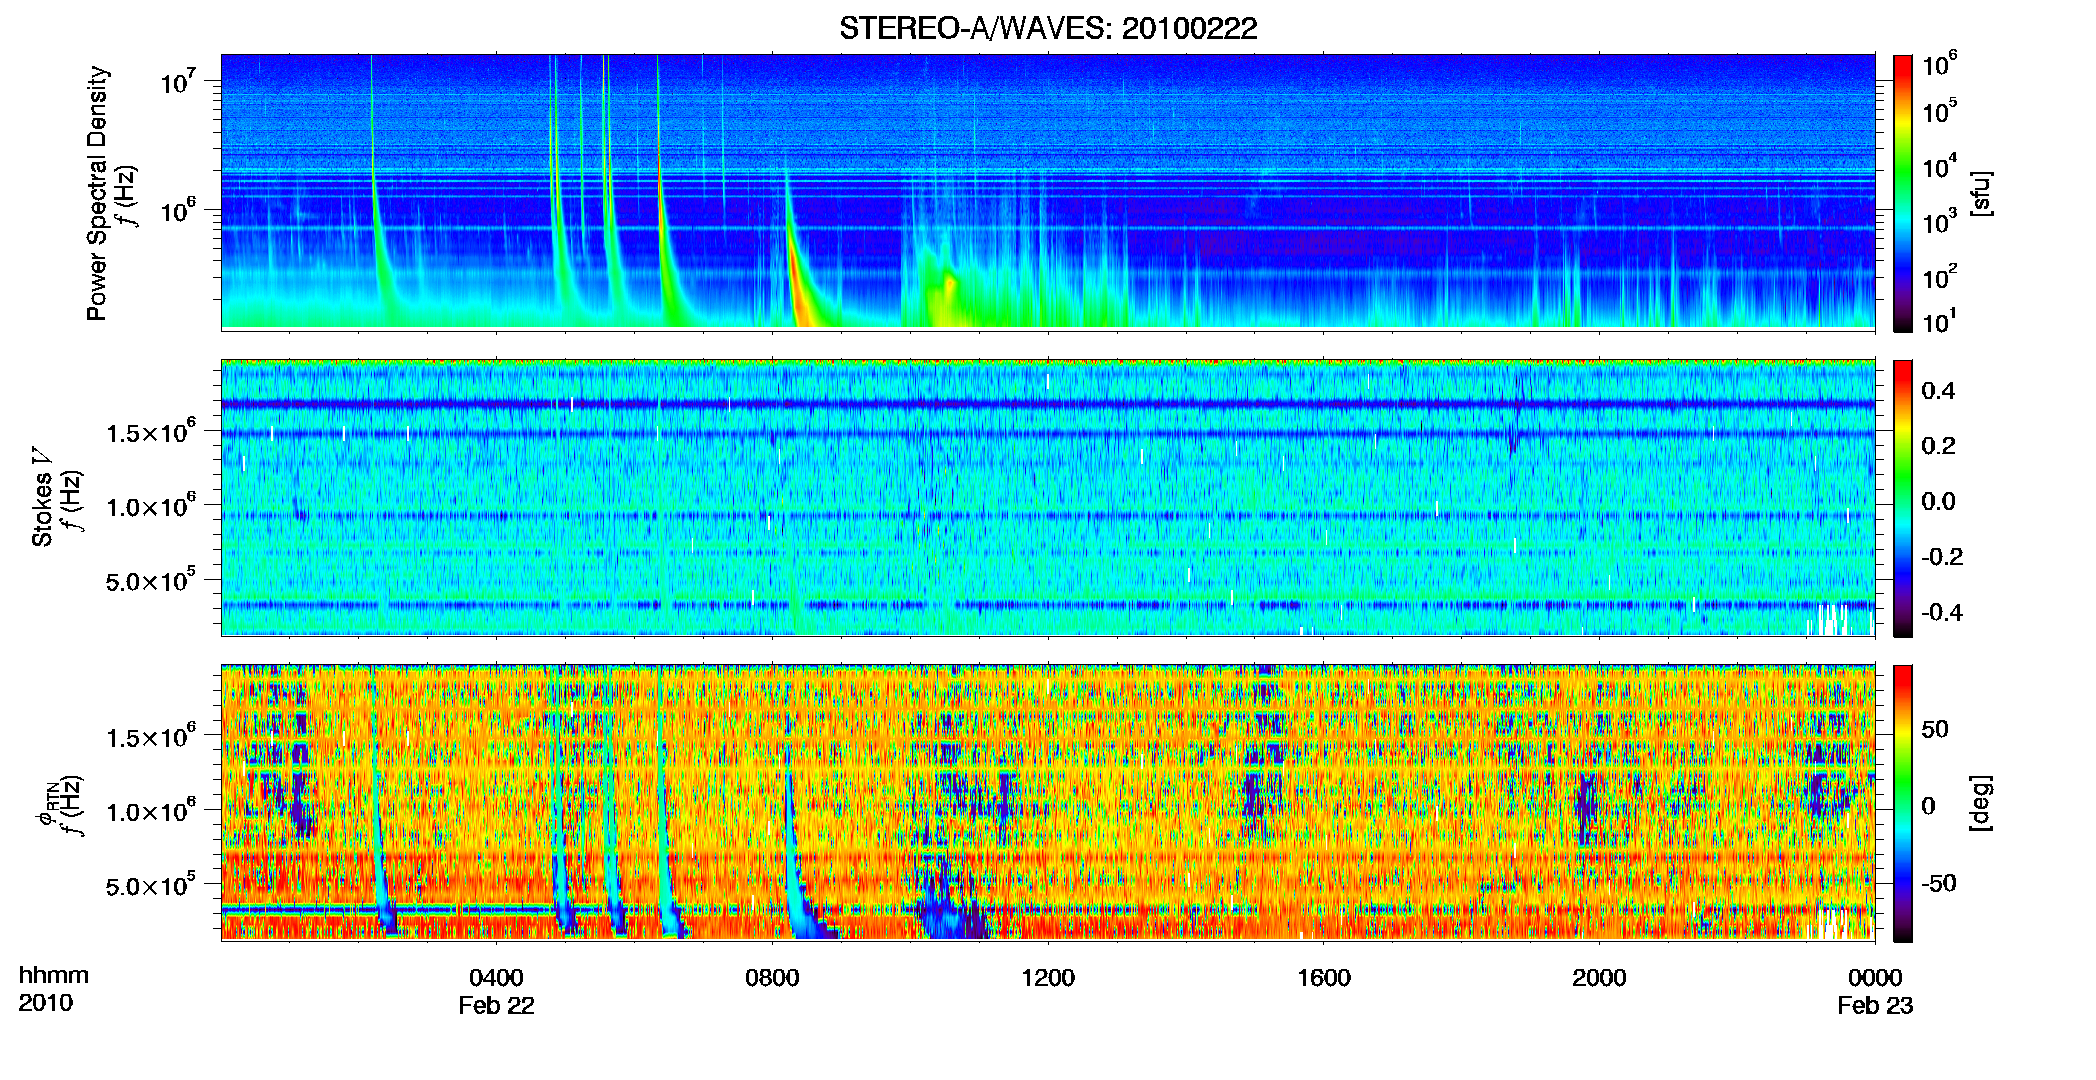Select the Feb 22 date label
Image resolution: width=2096 pixels, height=1080 pixels.
(x=496, y=1006)
